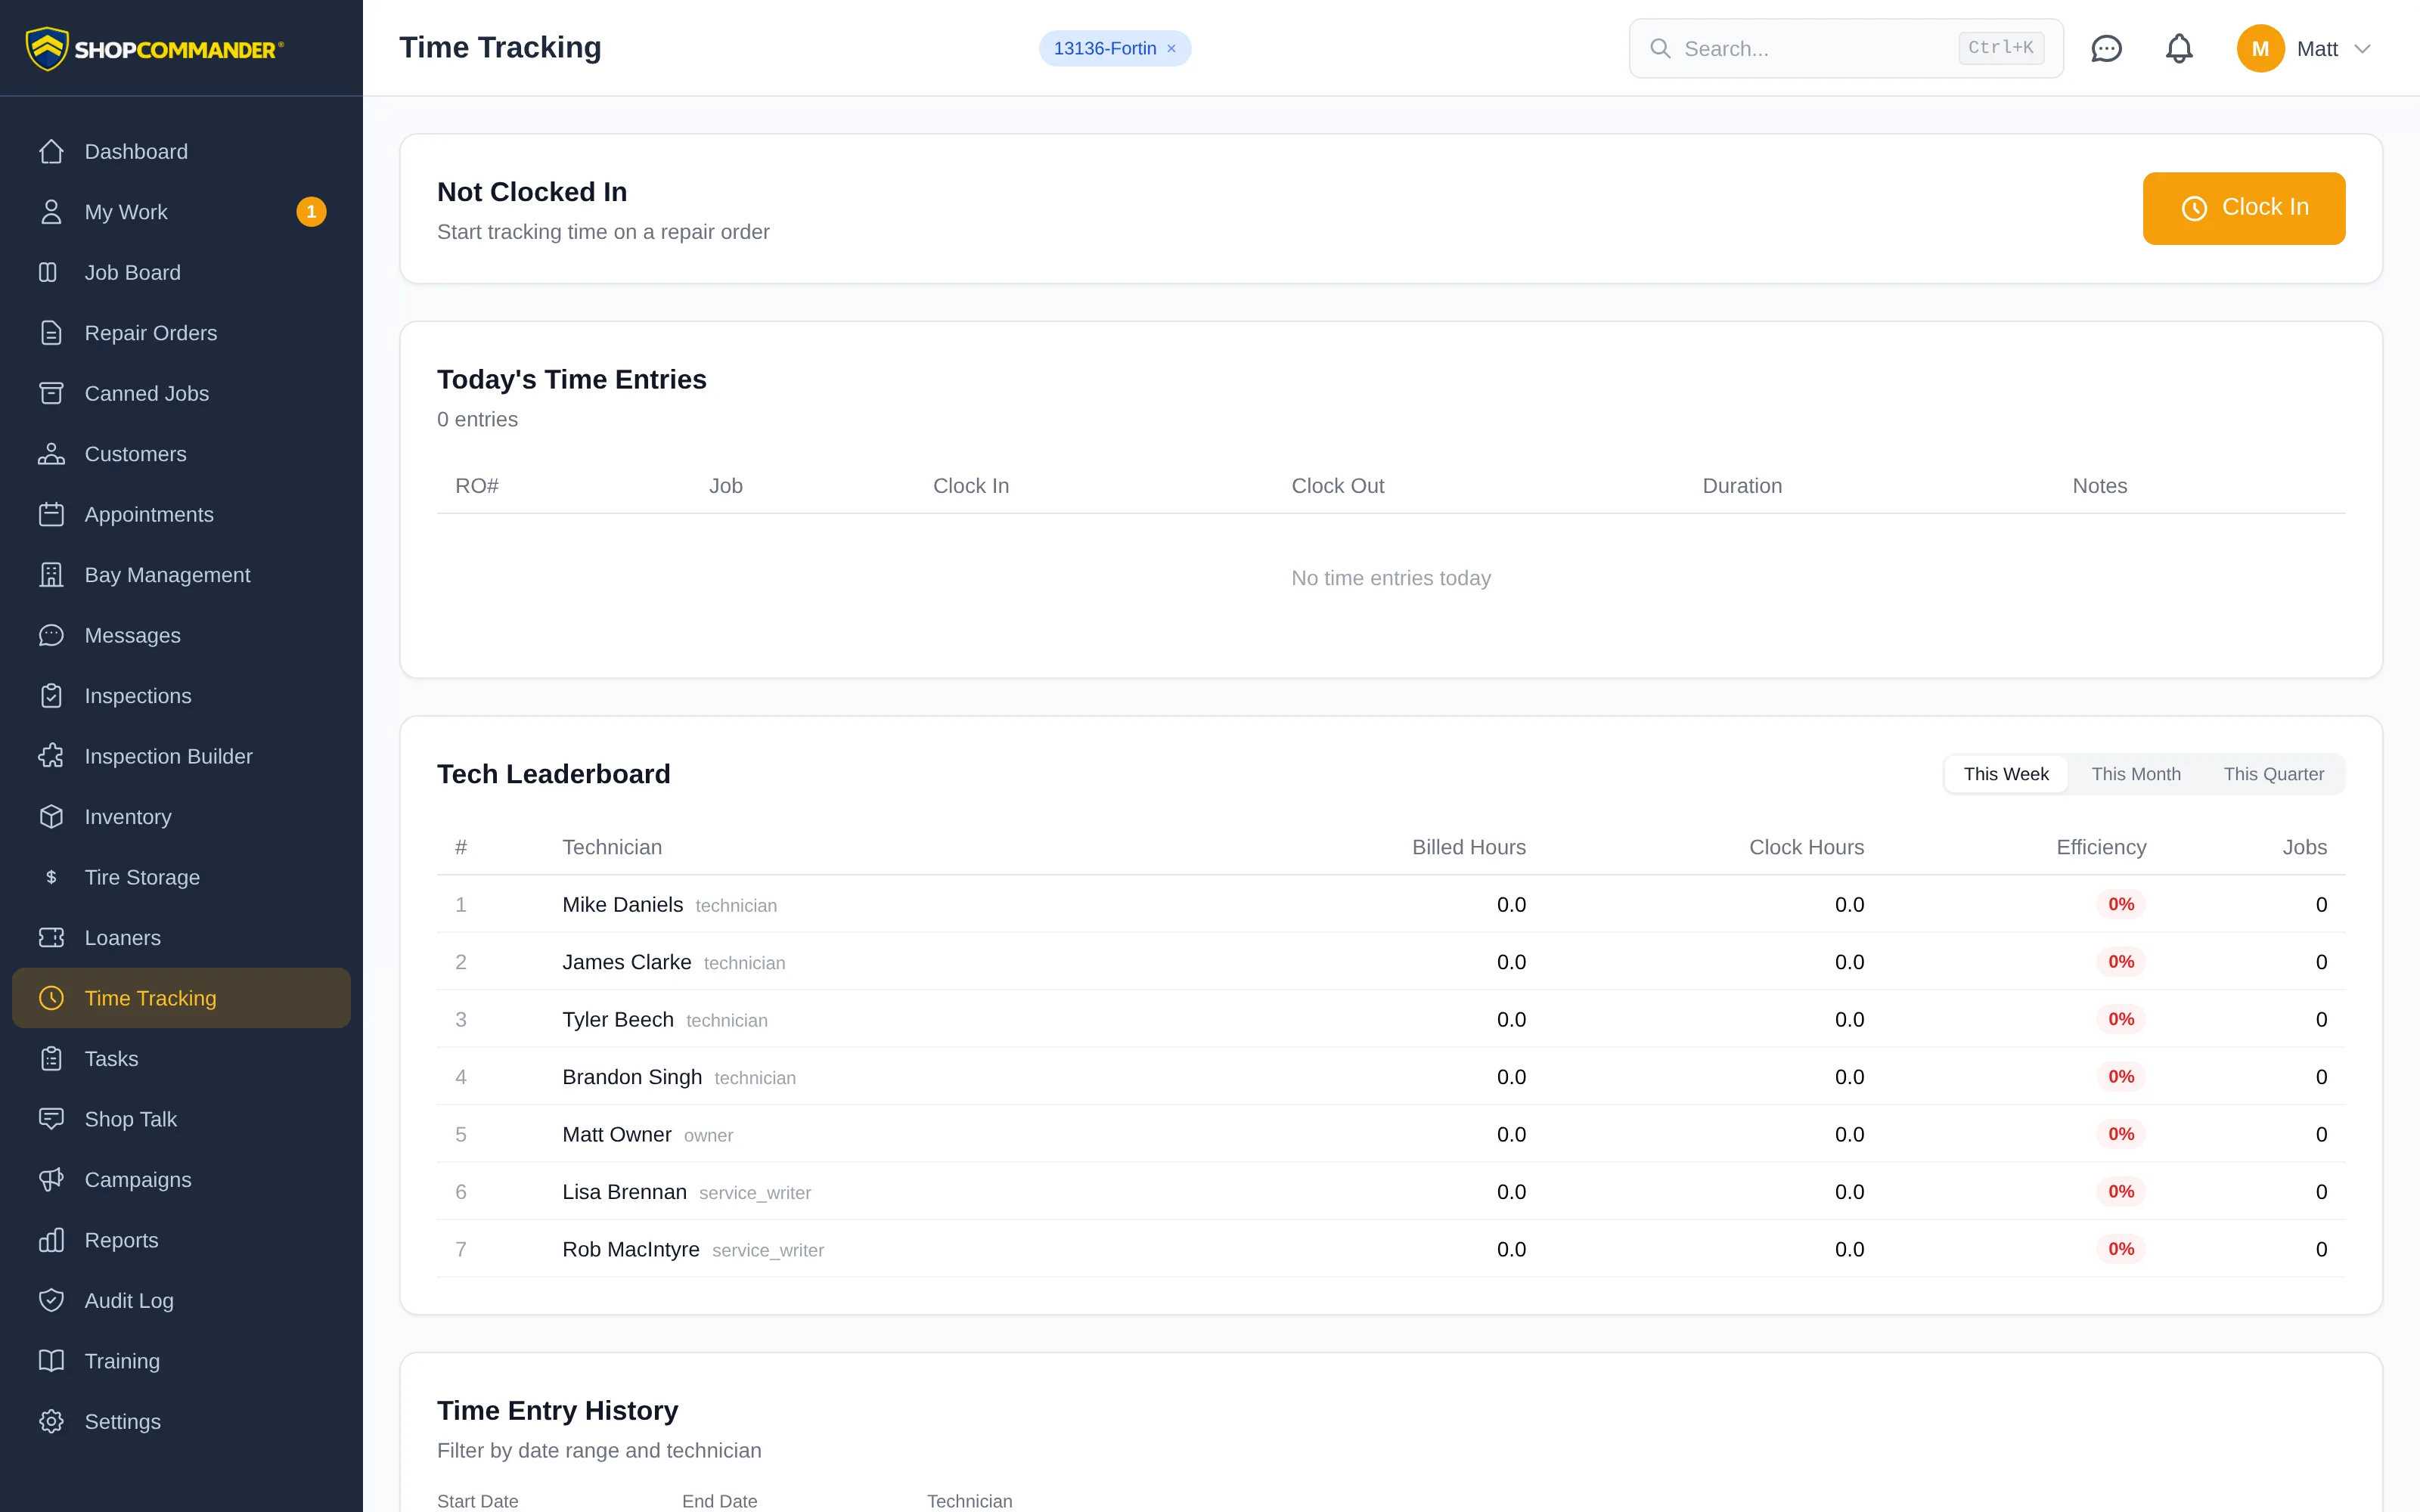Open the Dashboard house icon
This screenshot has height=1512, width=2420.
click(51, 151)
